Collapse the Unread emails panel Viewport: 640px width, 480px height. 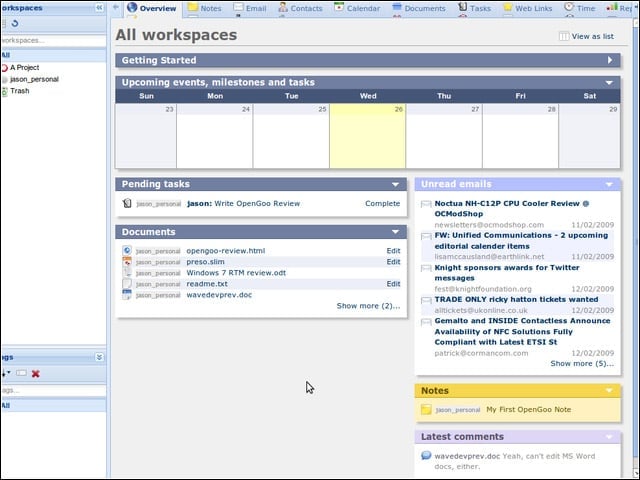(609, 184)
